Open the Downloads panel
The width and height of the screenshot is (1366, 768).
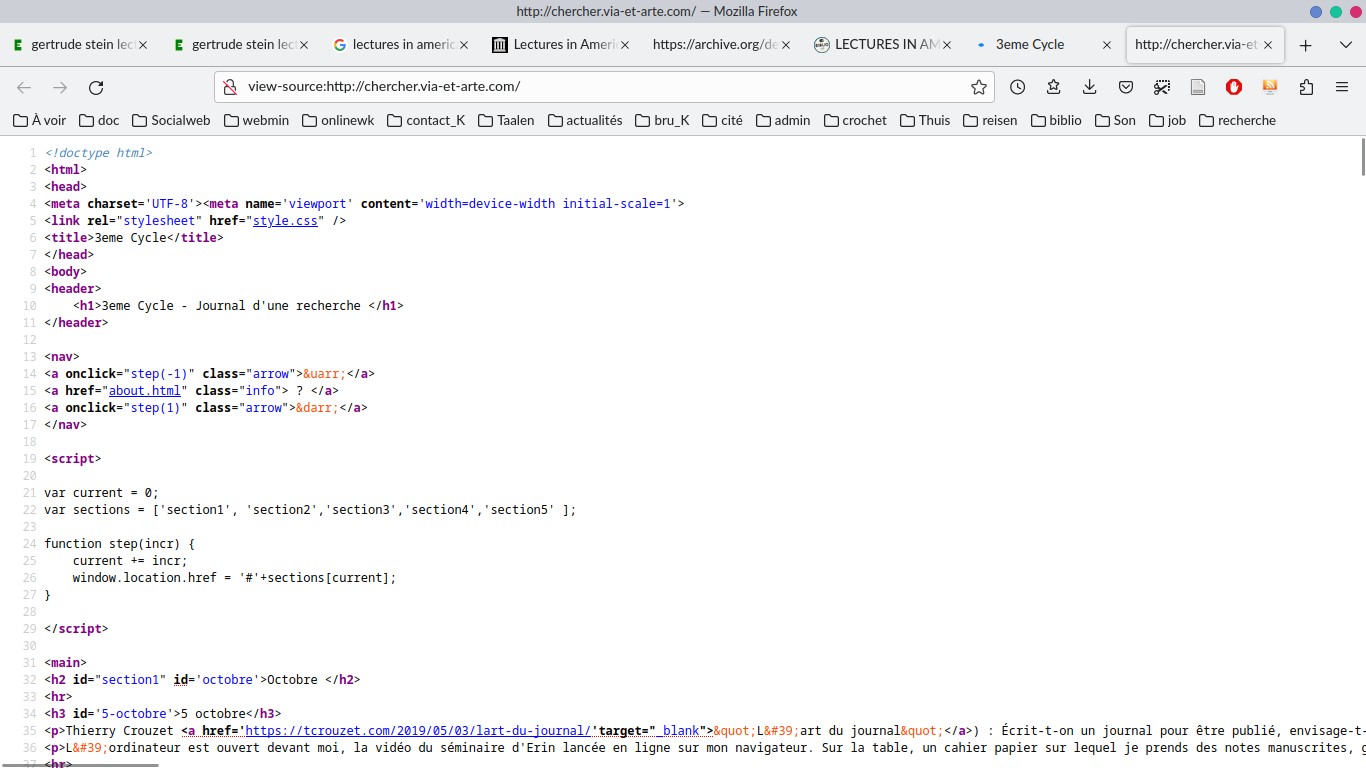(1089, 87)
